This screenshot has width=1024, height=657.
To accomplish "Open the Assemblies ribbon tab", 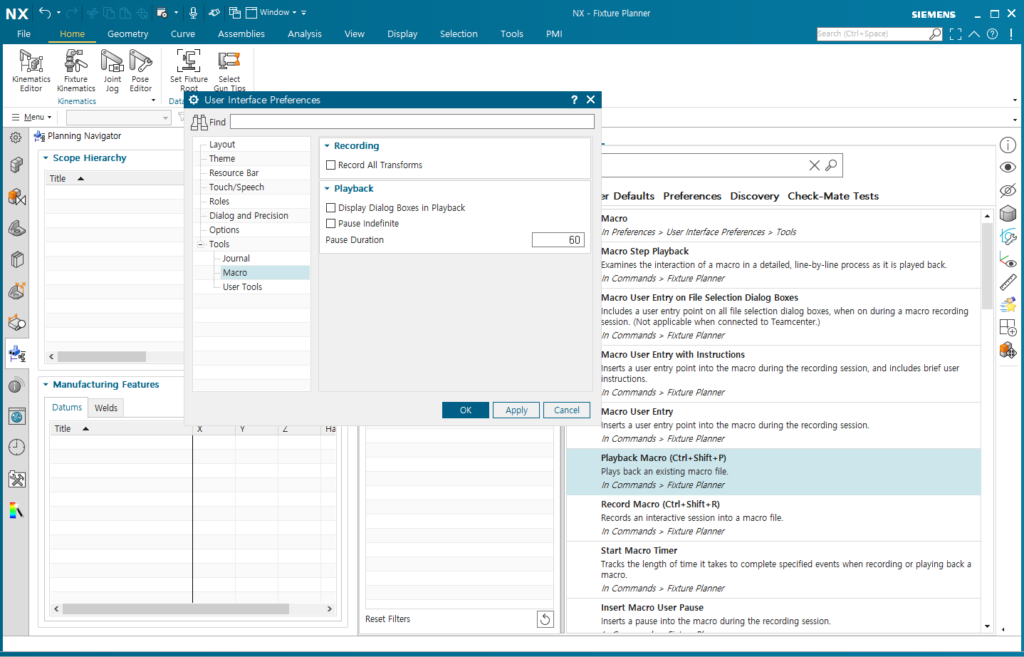I will coord(241,34).
